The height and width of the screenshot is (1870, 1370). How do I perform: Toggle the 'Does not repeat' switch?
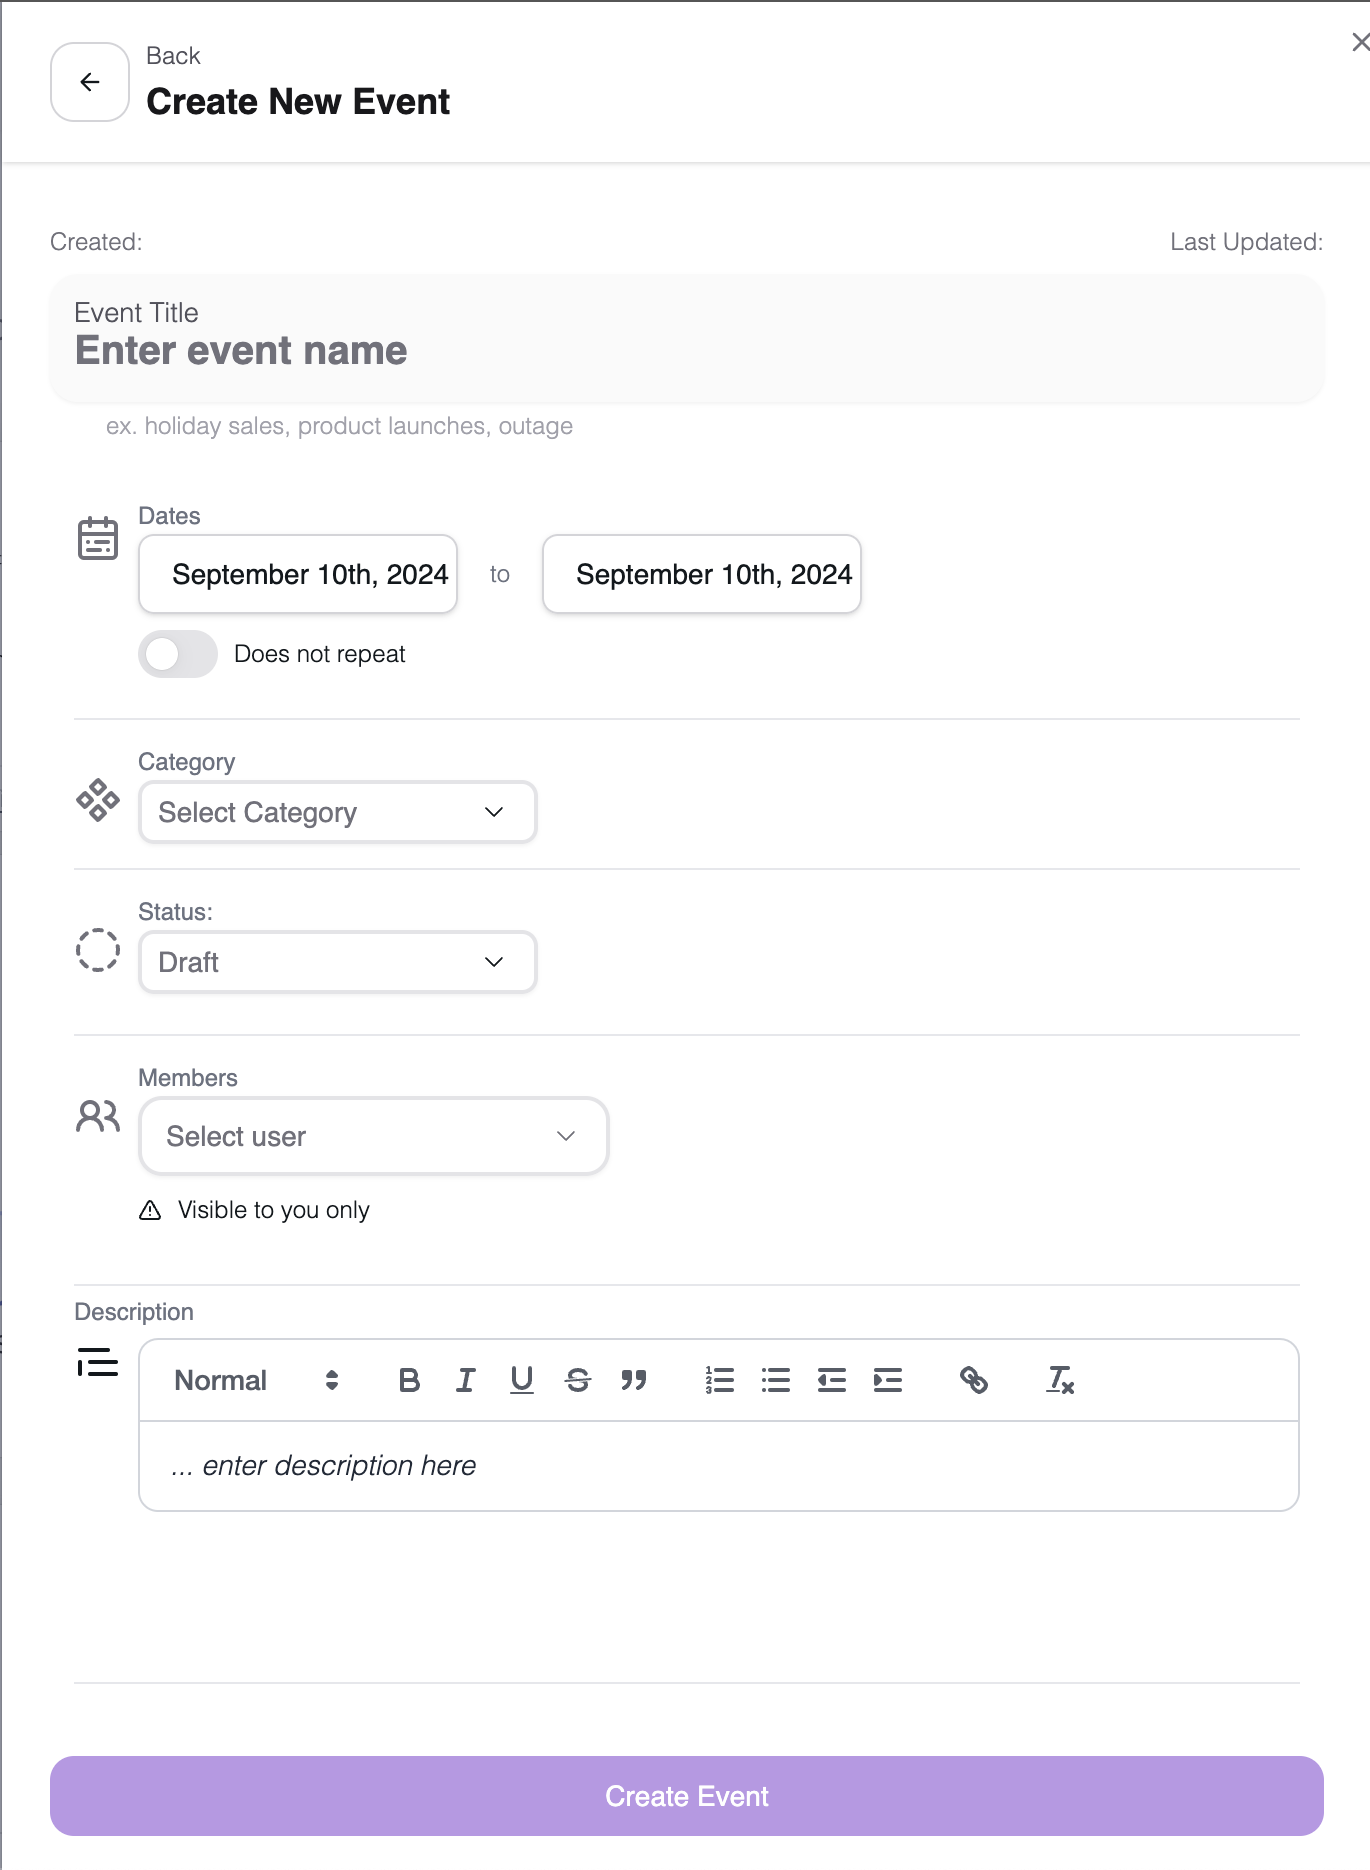click(x=178, y=654)
